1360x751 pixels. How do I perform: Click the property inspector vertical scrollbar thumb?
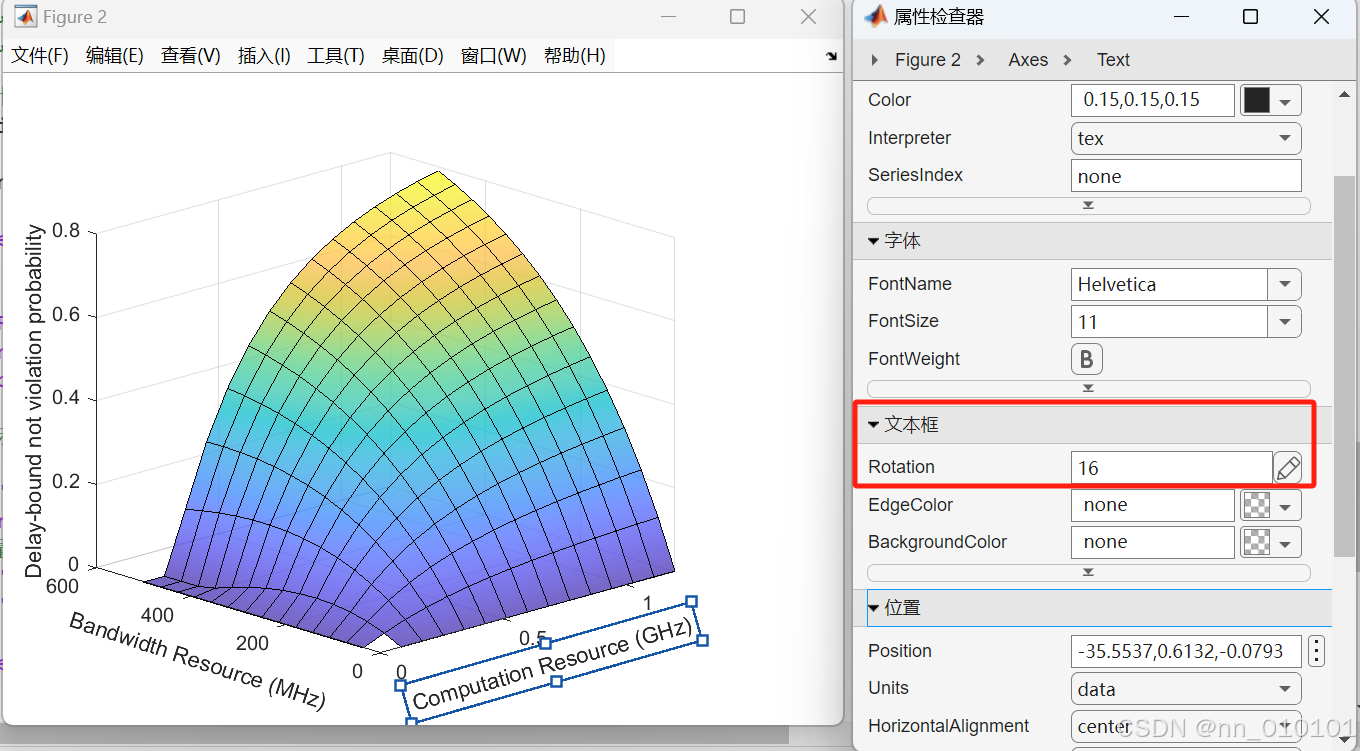(x=1345, y=365)
